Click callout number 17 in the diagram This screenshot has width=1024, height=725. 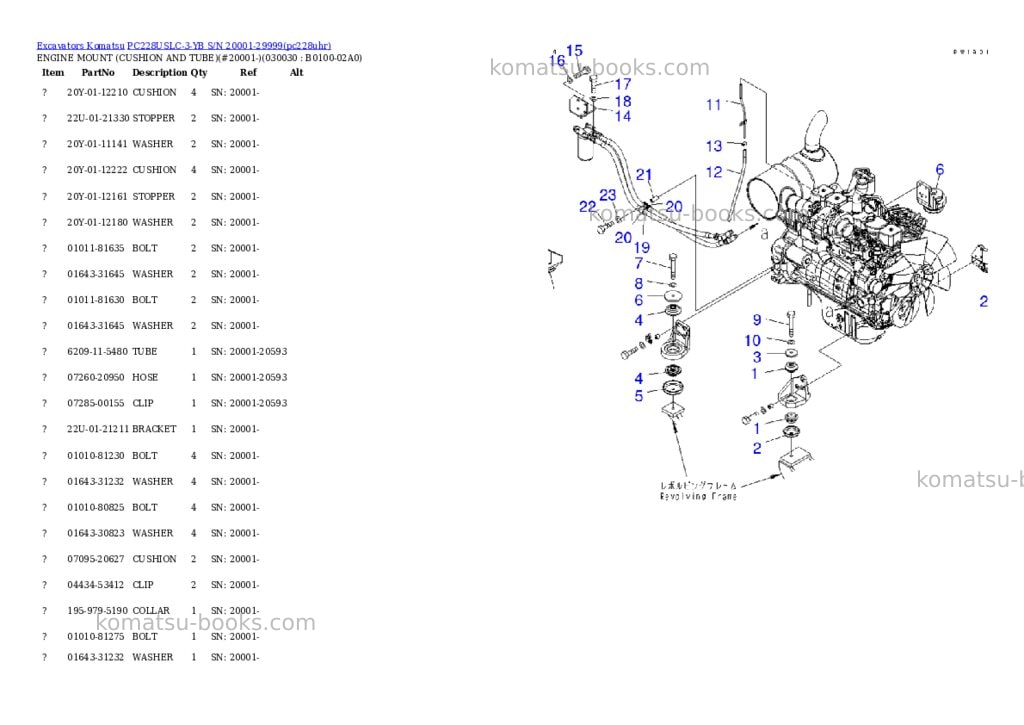623,84
